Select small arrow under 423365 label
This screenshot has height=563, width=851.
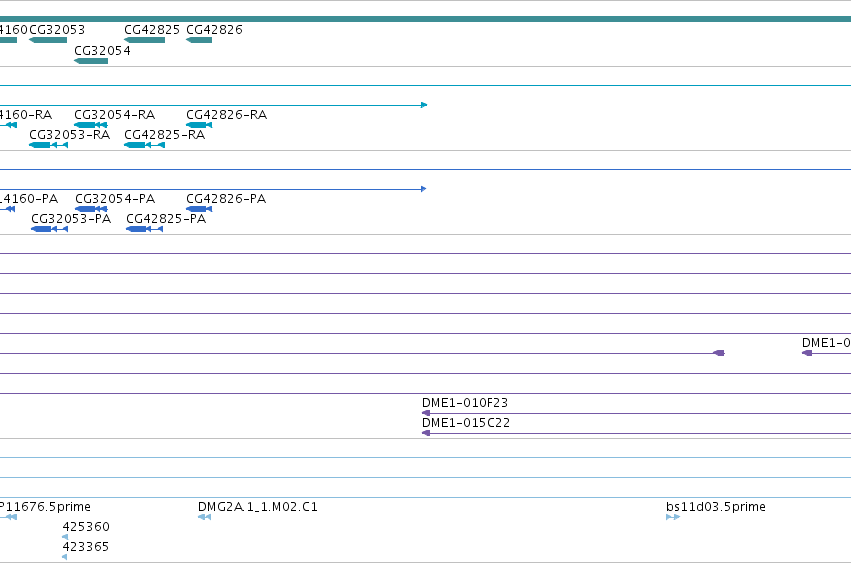tap(65, 557)
